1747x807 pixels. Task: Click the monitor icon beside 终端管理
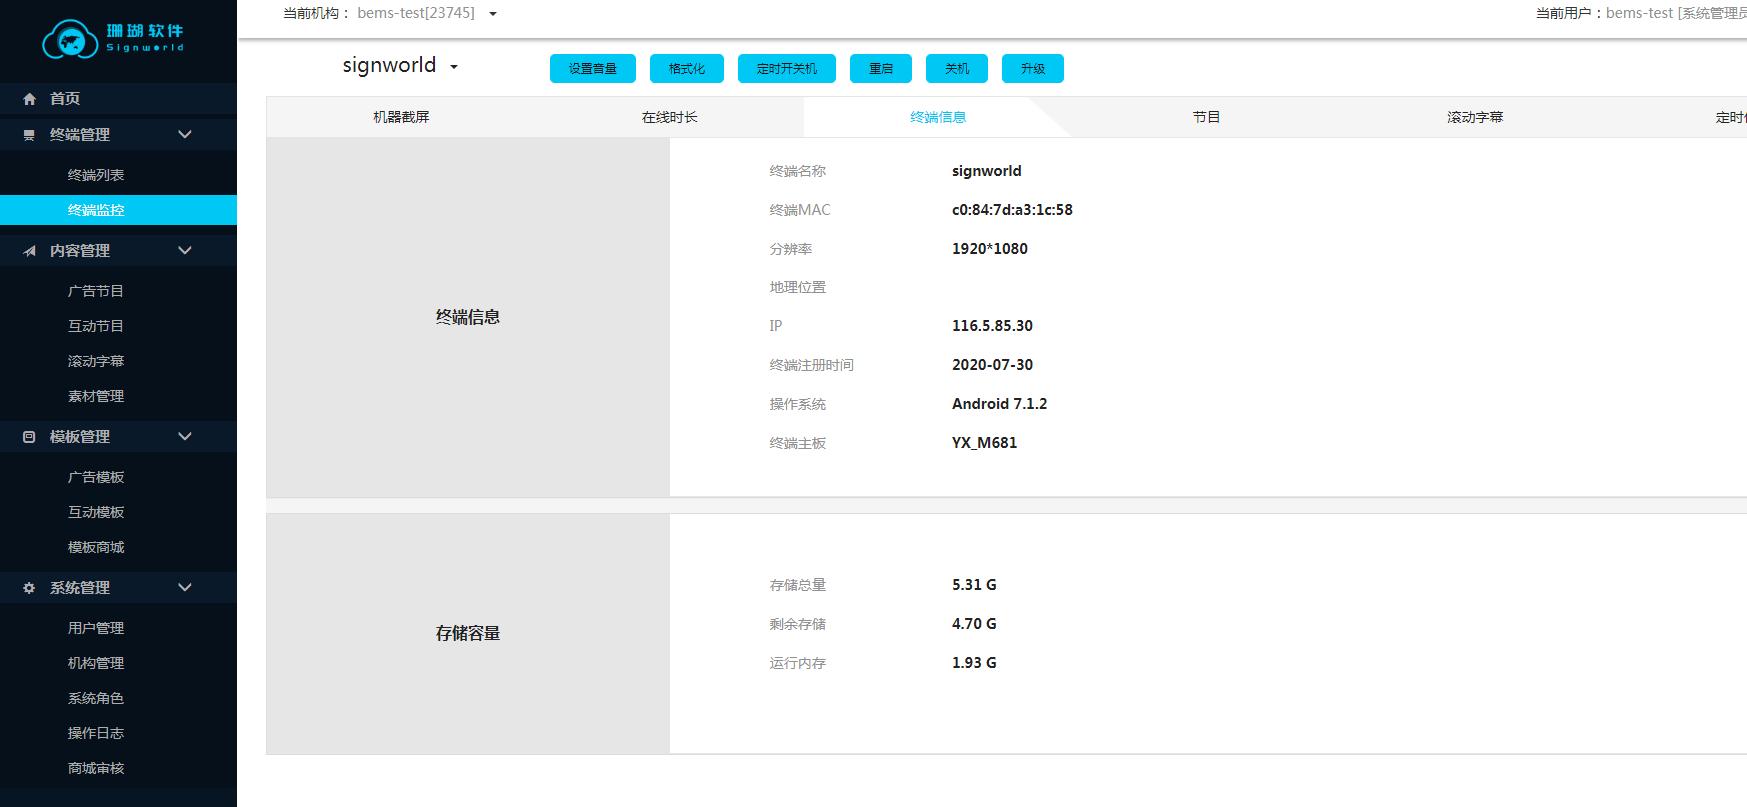pyautogui.click(x=29, y=135)
